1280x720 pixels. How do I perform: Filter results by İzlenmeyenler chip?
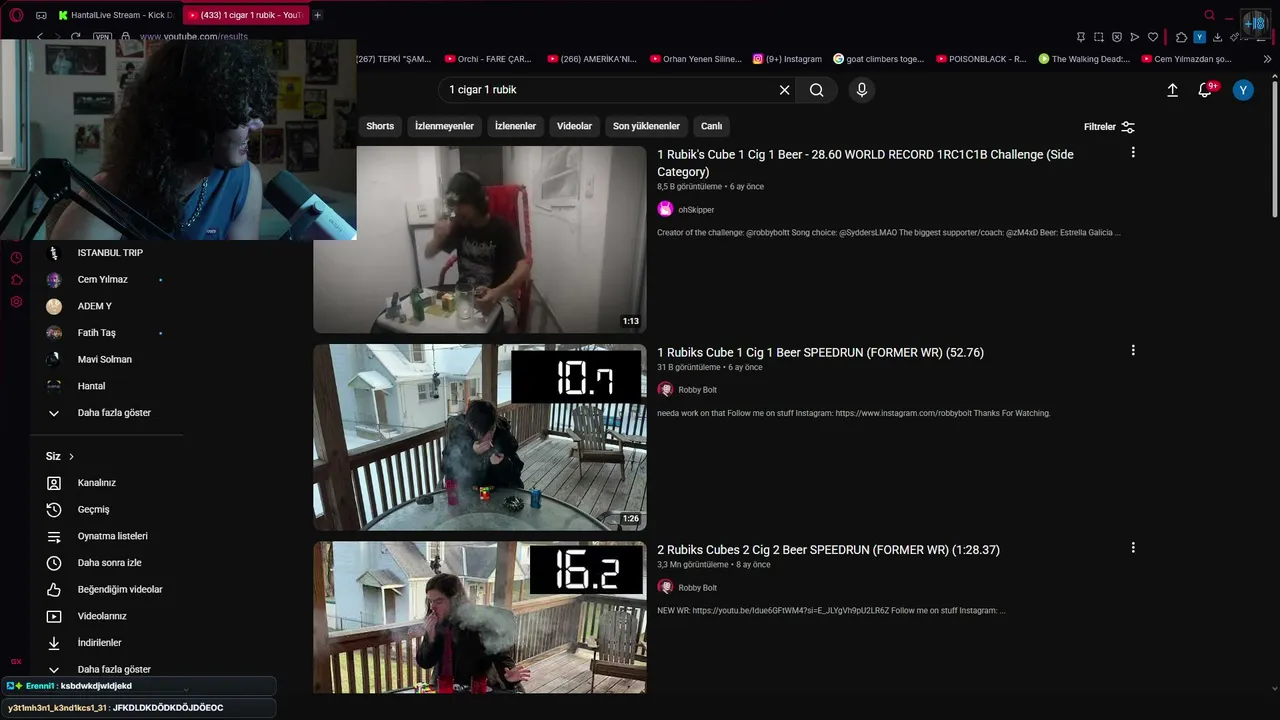tap(445, 126)
